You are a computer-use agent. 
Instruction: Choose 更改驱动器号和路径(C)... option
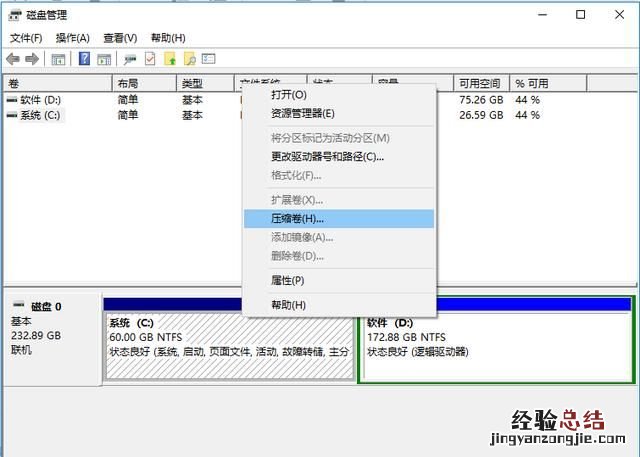(x=339, y=157)
